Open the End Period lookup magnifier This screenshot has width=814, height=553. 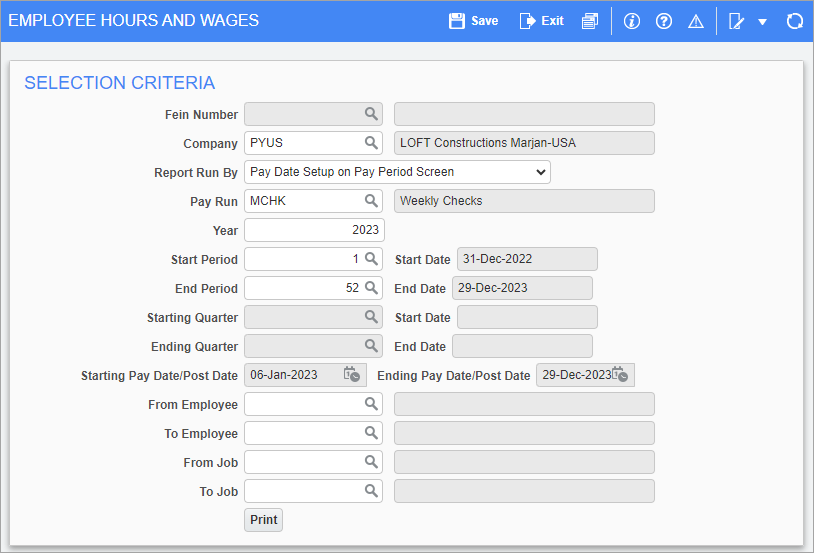pyautogui.click(x=371, y=288)
